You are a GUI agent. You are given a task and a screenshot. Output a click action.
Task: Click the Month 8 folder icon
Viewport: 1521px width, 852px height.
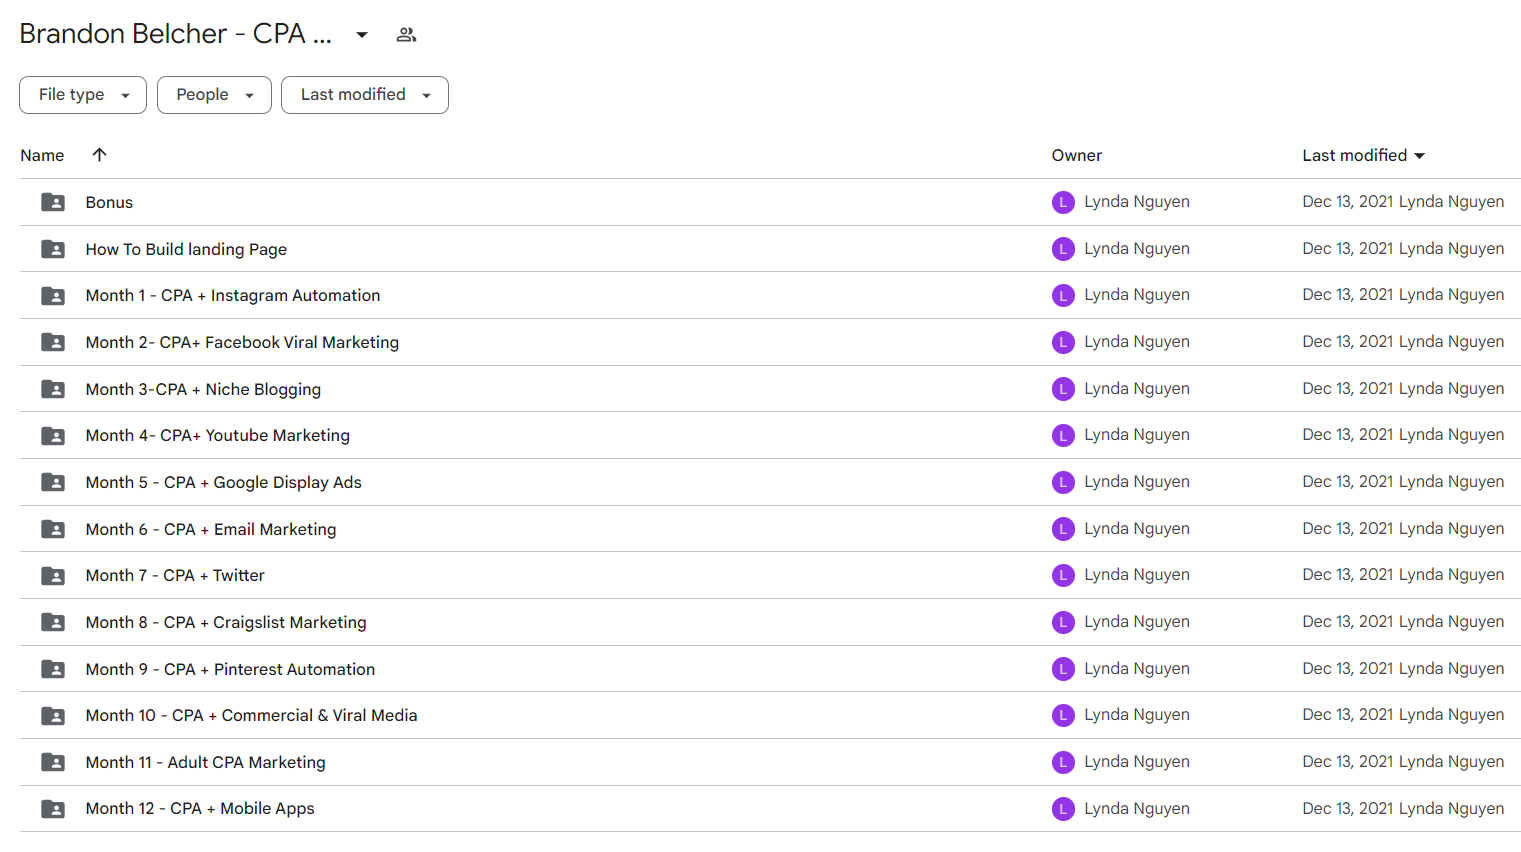pos(53,622)
